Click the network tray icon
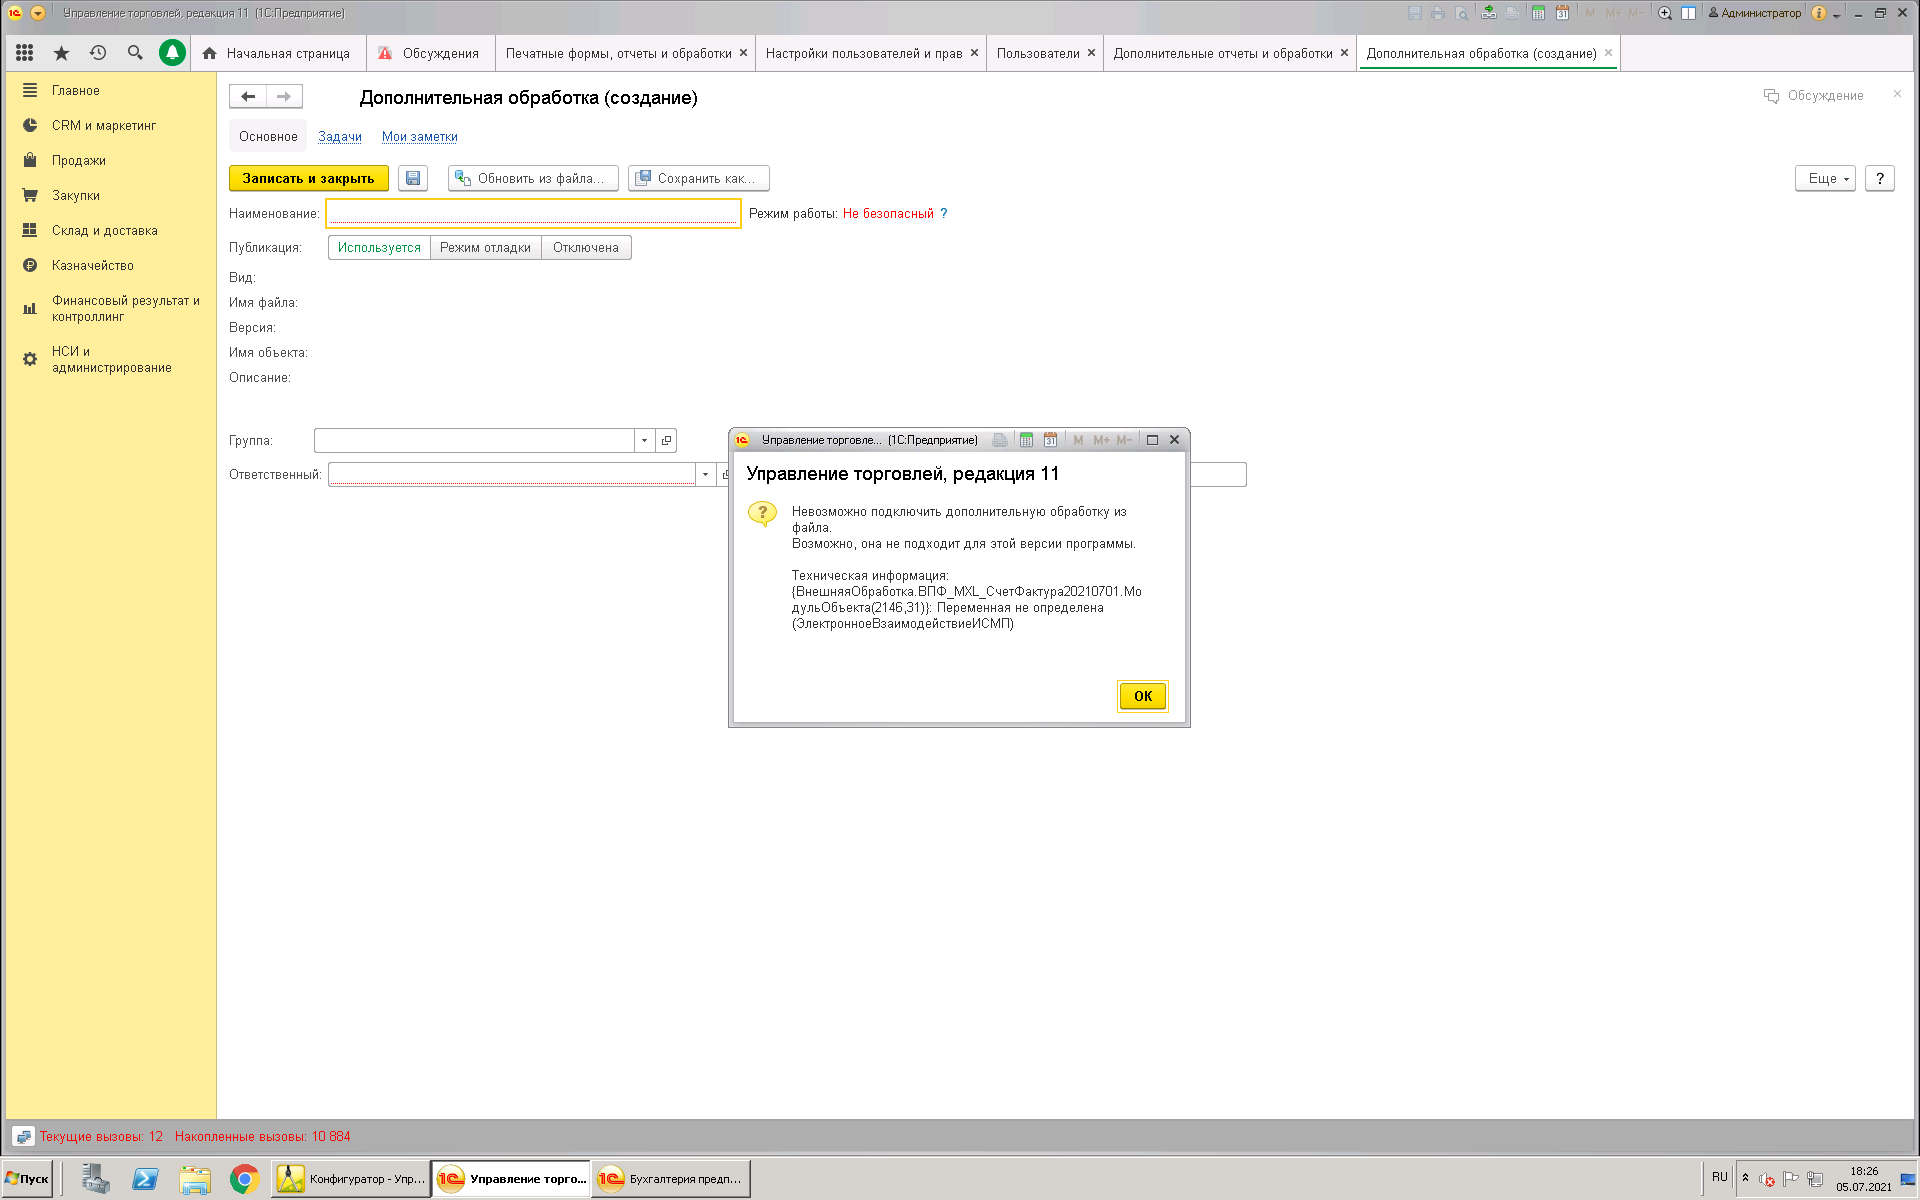 coord(1815,1179)
